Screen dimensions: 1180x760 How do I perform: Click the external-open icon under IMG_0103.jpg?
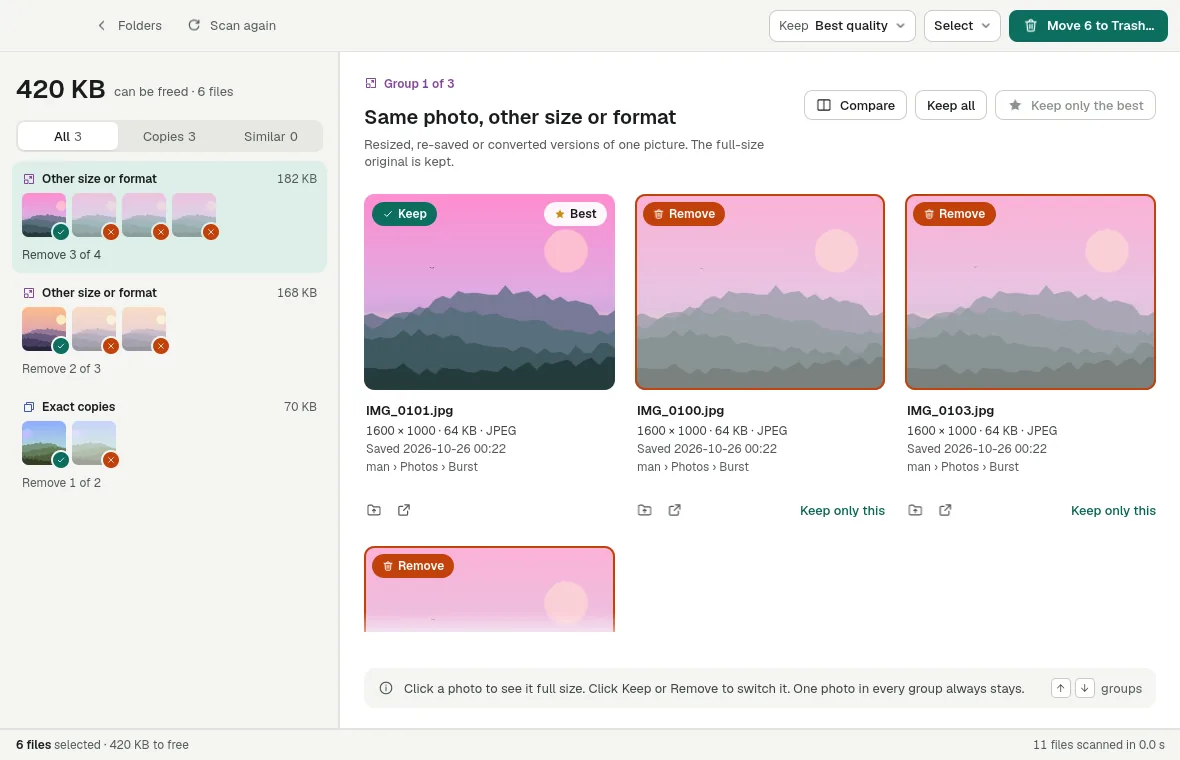point(945,510)
